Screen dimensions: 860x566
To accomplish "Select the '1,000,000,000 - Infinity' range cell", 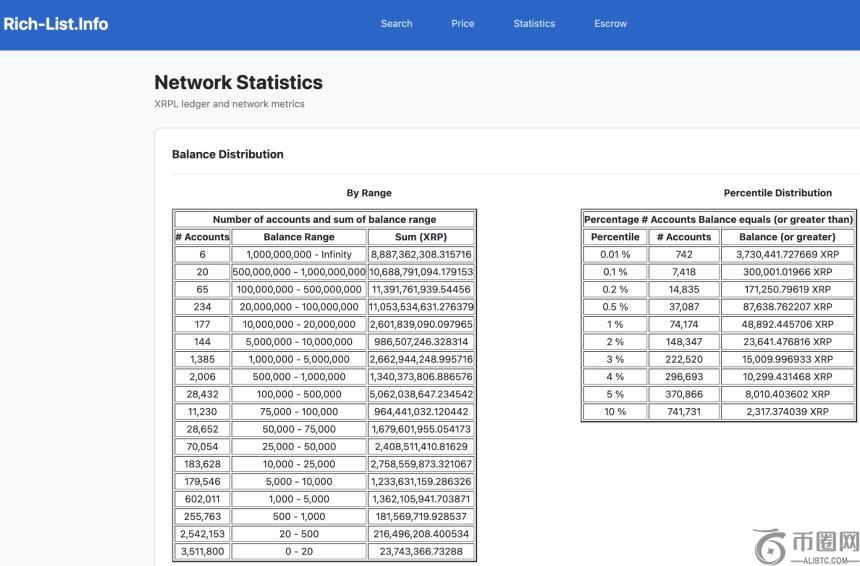I will click(x=299, y=255).
